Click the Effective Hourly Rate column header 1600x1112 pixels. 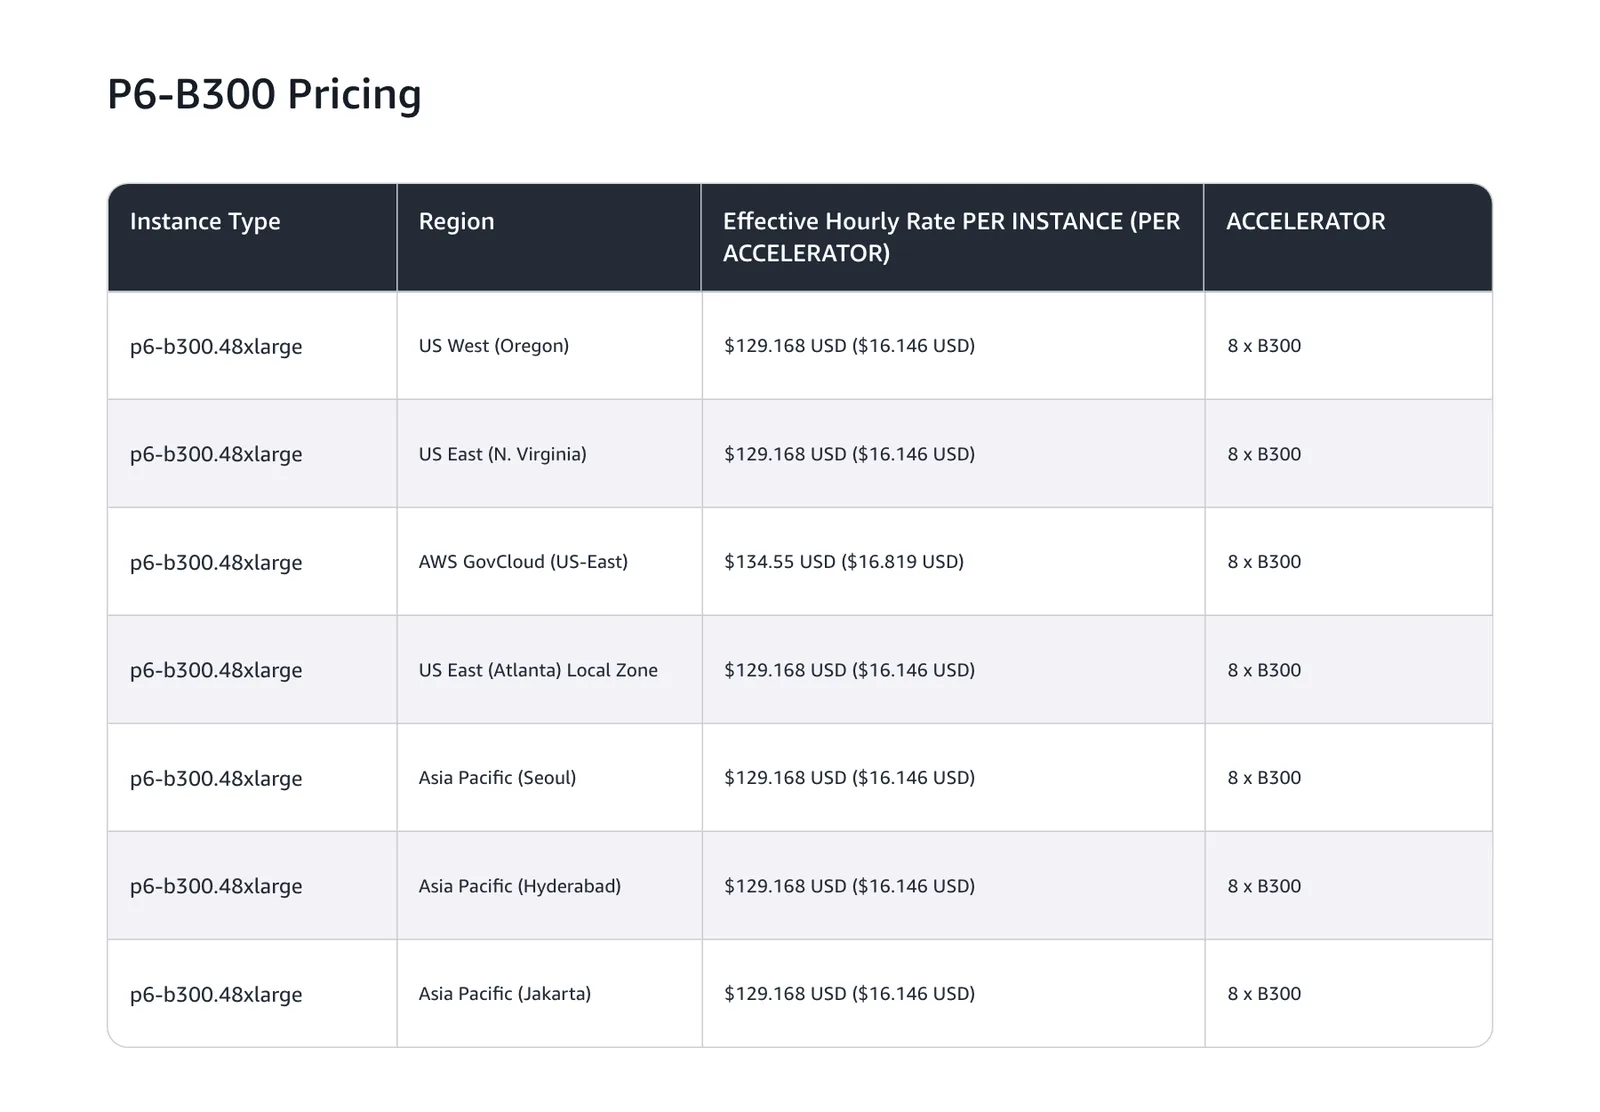pos(951,237)
